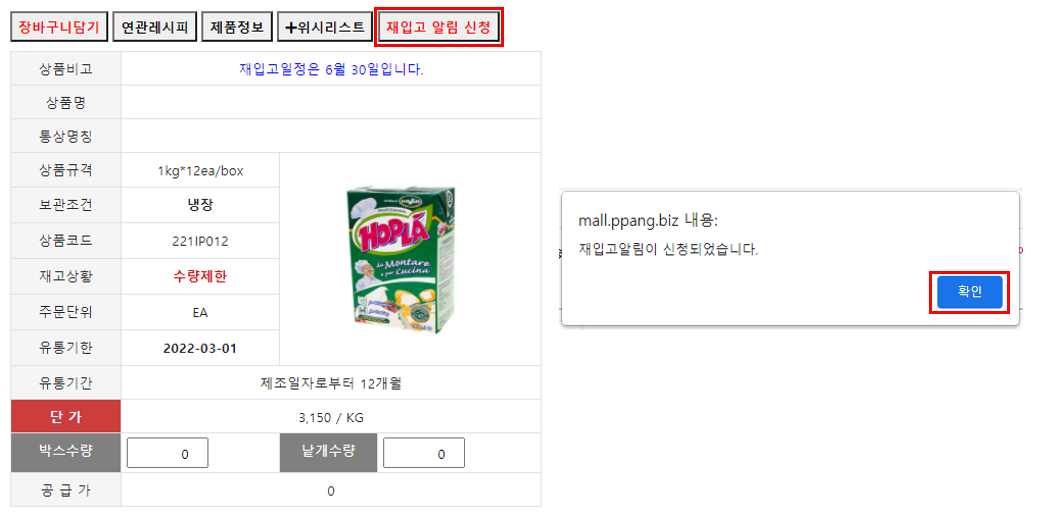The image size is (1038, 517).
Task: Click the red 단가 header cell
Action: (66, 417)
